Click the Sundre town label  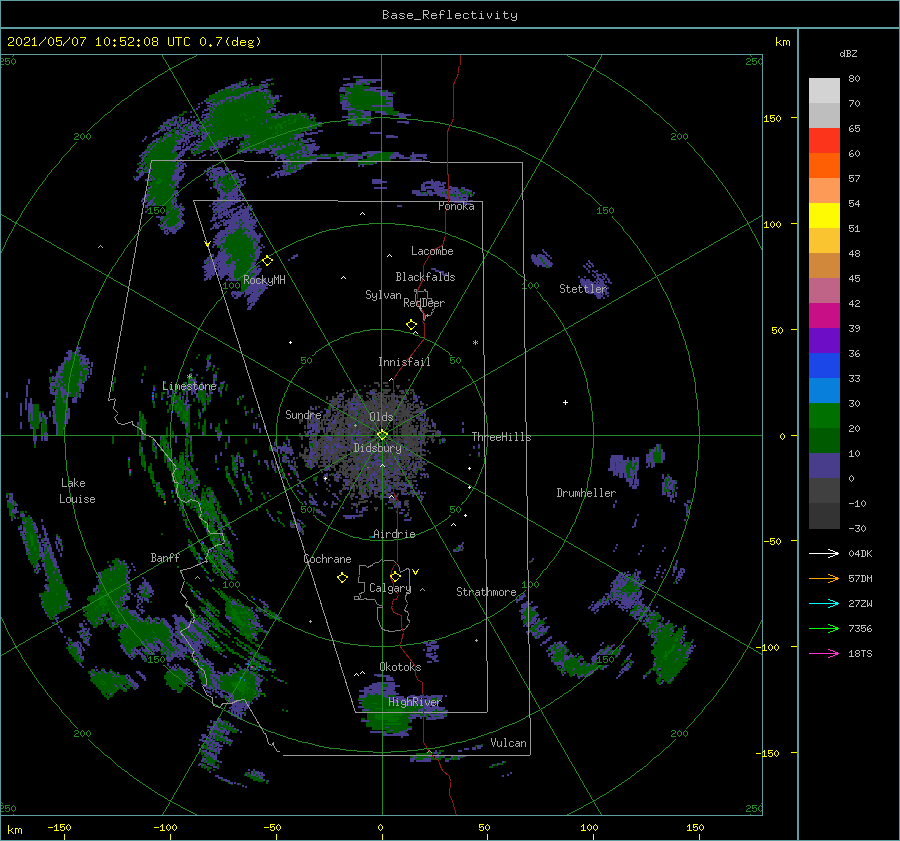click(x=303, y=414)
